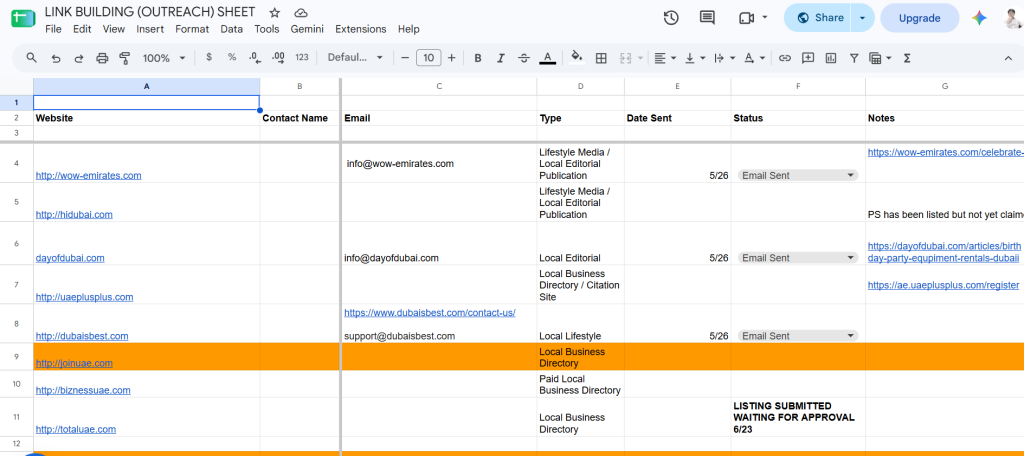Open the font Default dropdown
This screenshot has width=1024, height=456.
pos(355,57)
